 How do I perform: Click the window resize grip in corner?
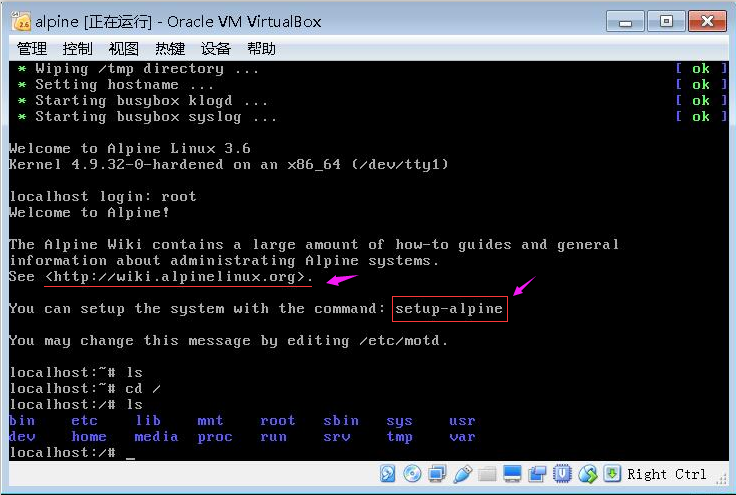pyautogui.click(x=724, y=482)
